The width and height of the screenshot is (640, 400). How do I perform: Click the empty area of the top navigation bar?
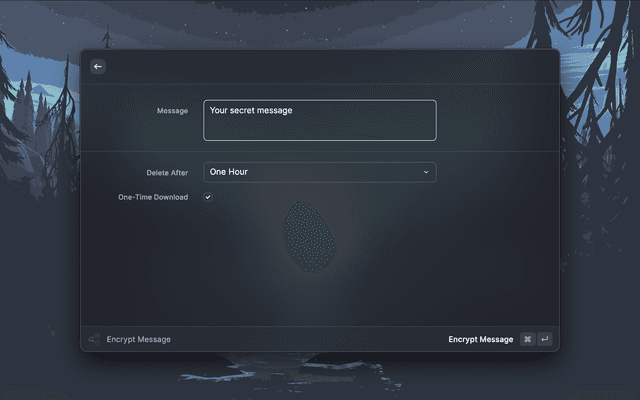point(320,66)
